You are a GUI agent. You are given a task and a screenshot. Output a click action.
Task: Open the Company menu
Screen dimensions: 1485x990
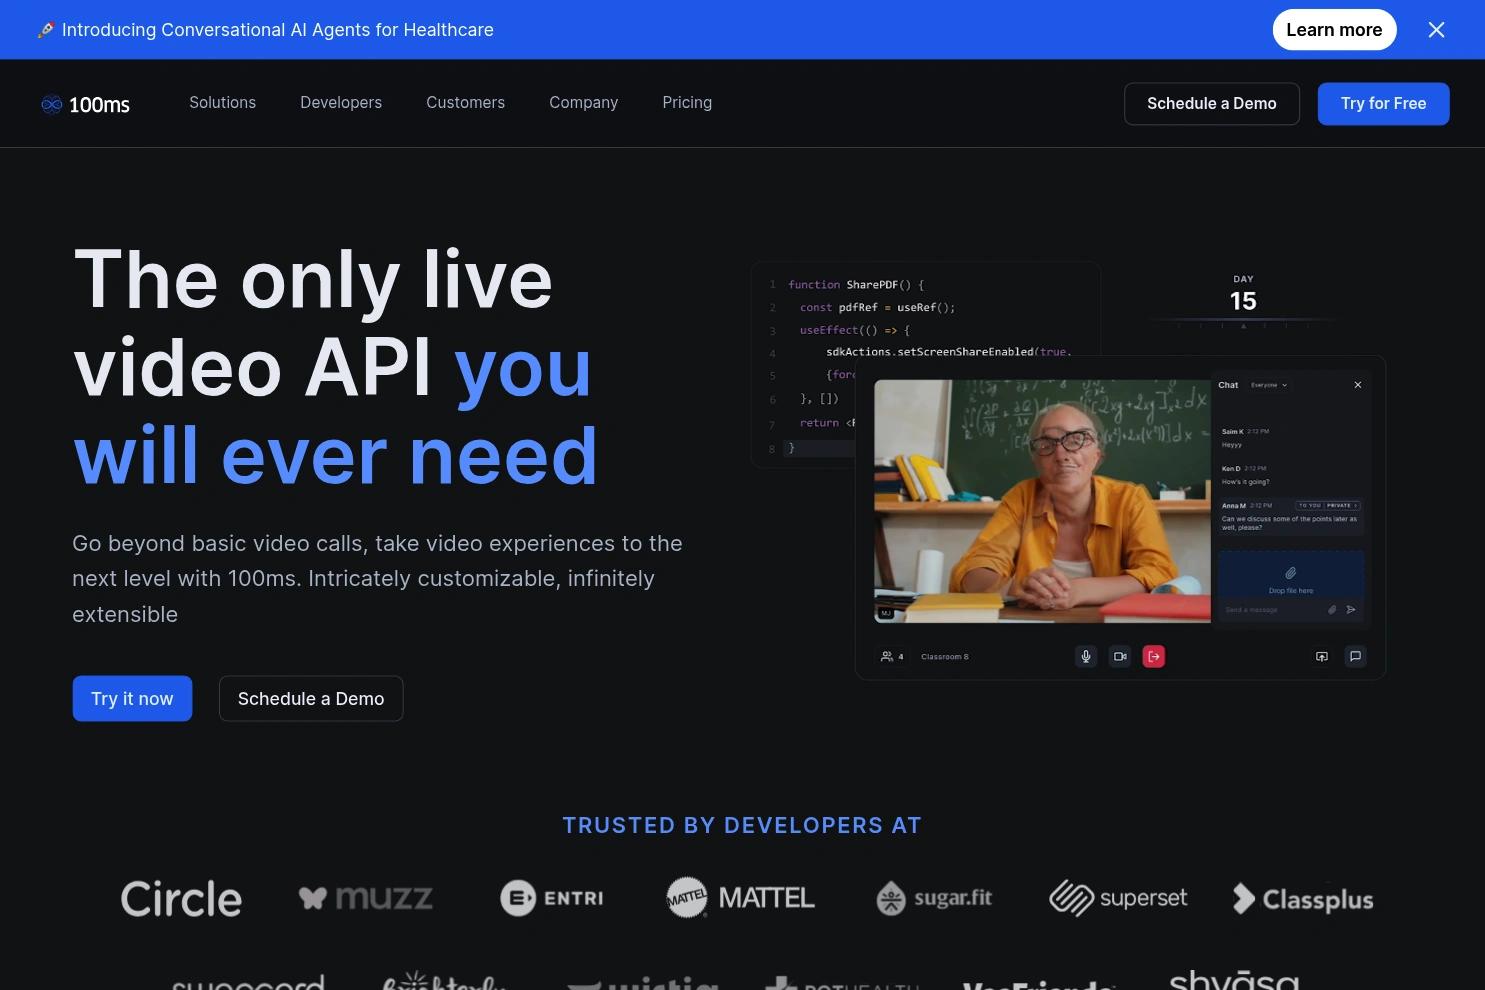(584, 103)
